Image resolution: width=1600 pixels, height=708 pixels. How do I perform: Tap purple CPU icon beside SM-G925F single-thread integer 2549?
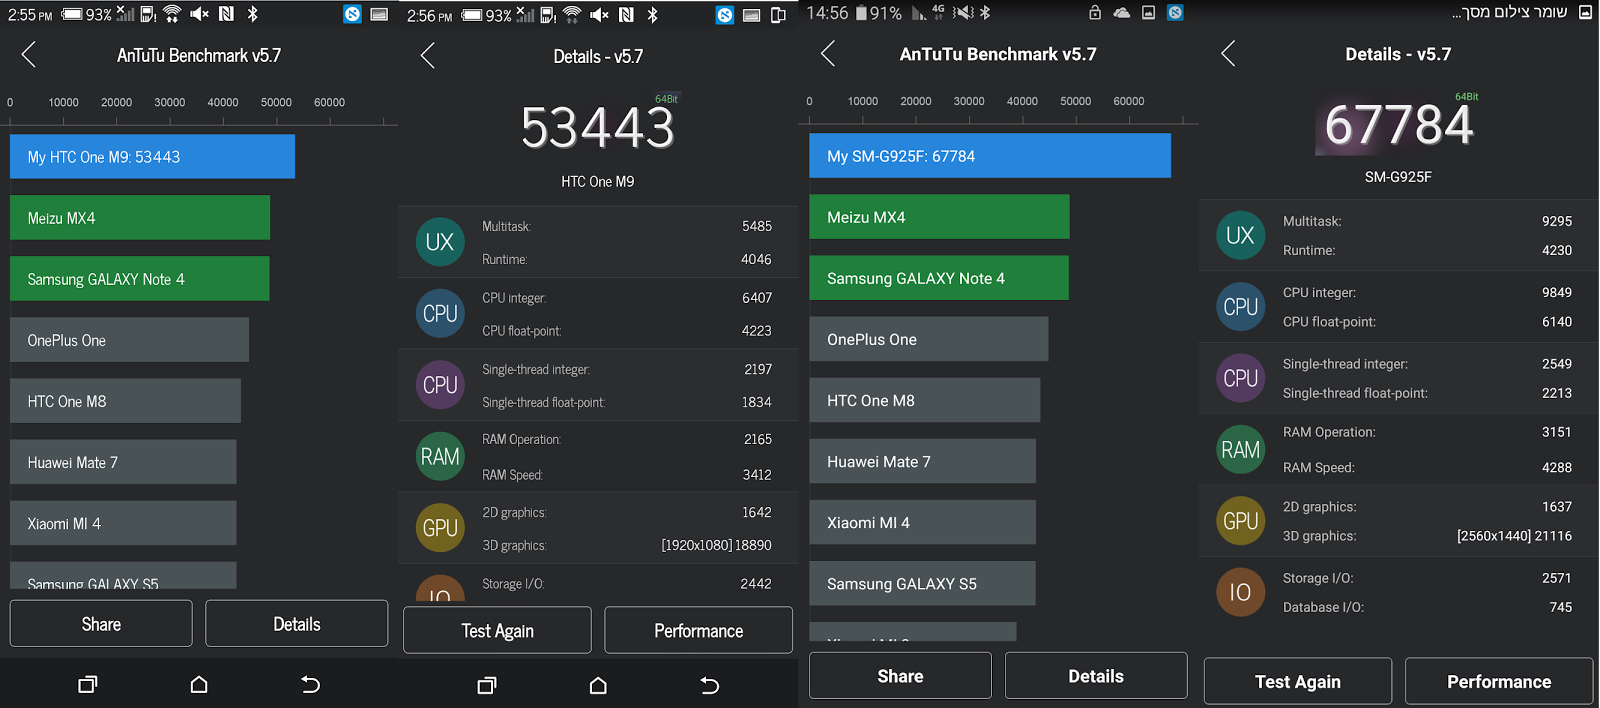tap(1241, 378)
